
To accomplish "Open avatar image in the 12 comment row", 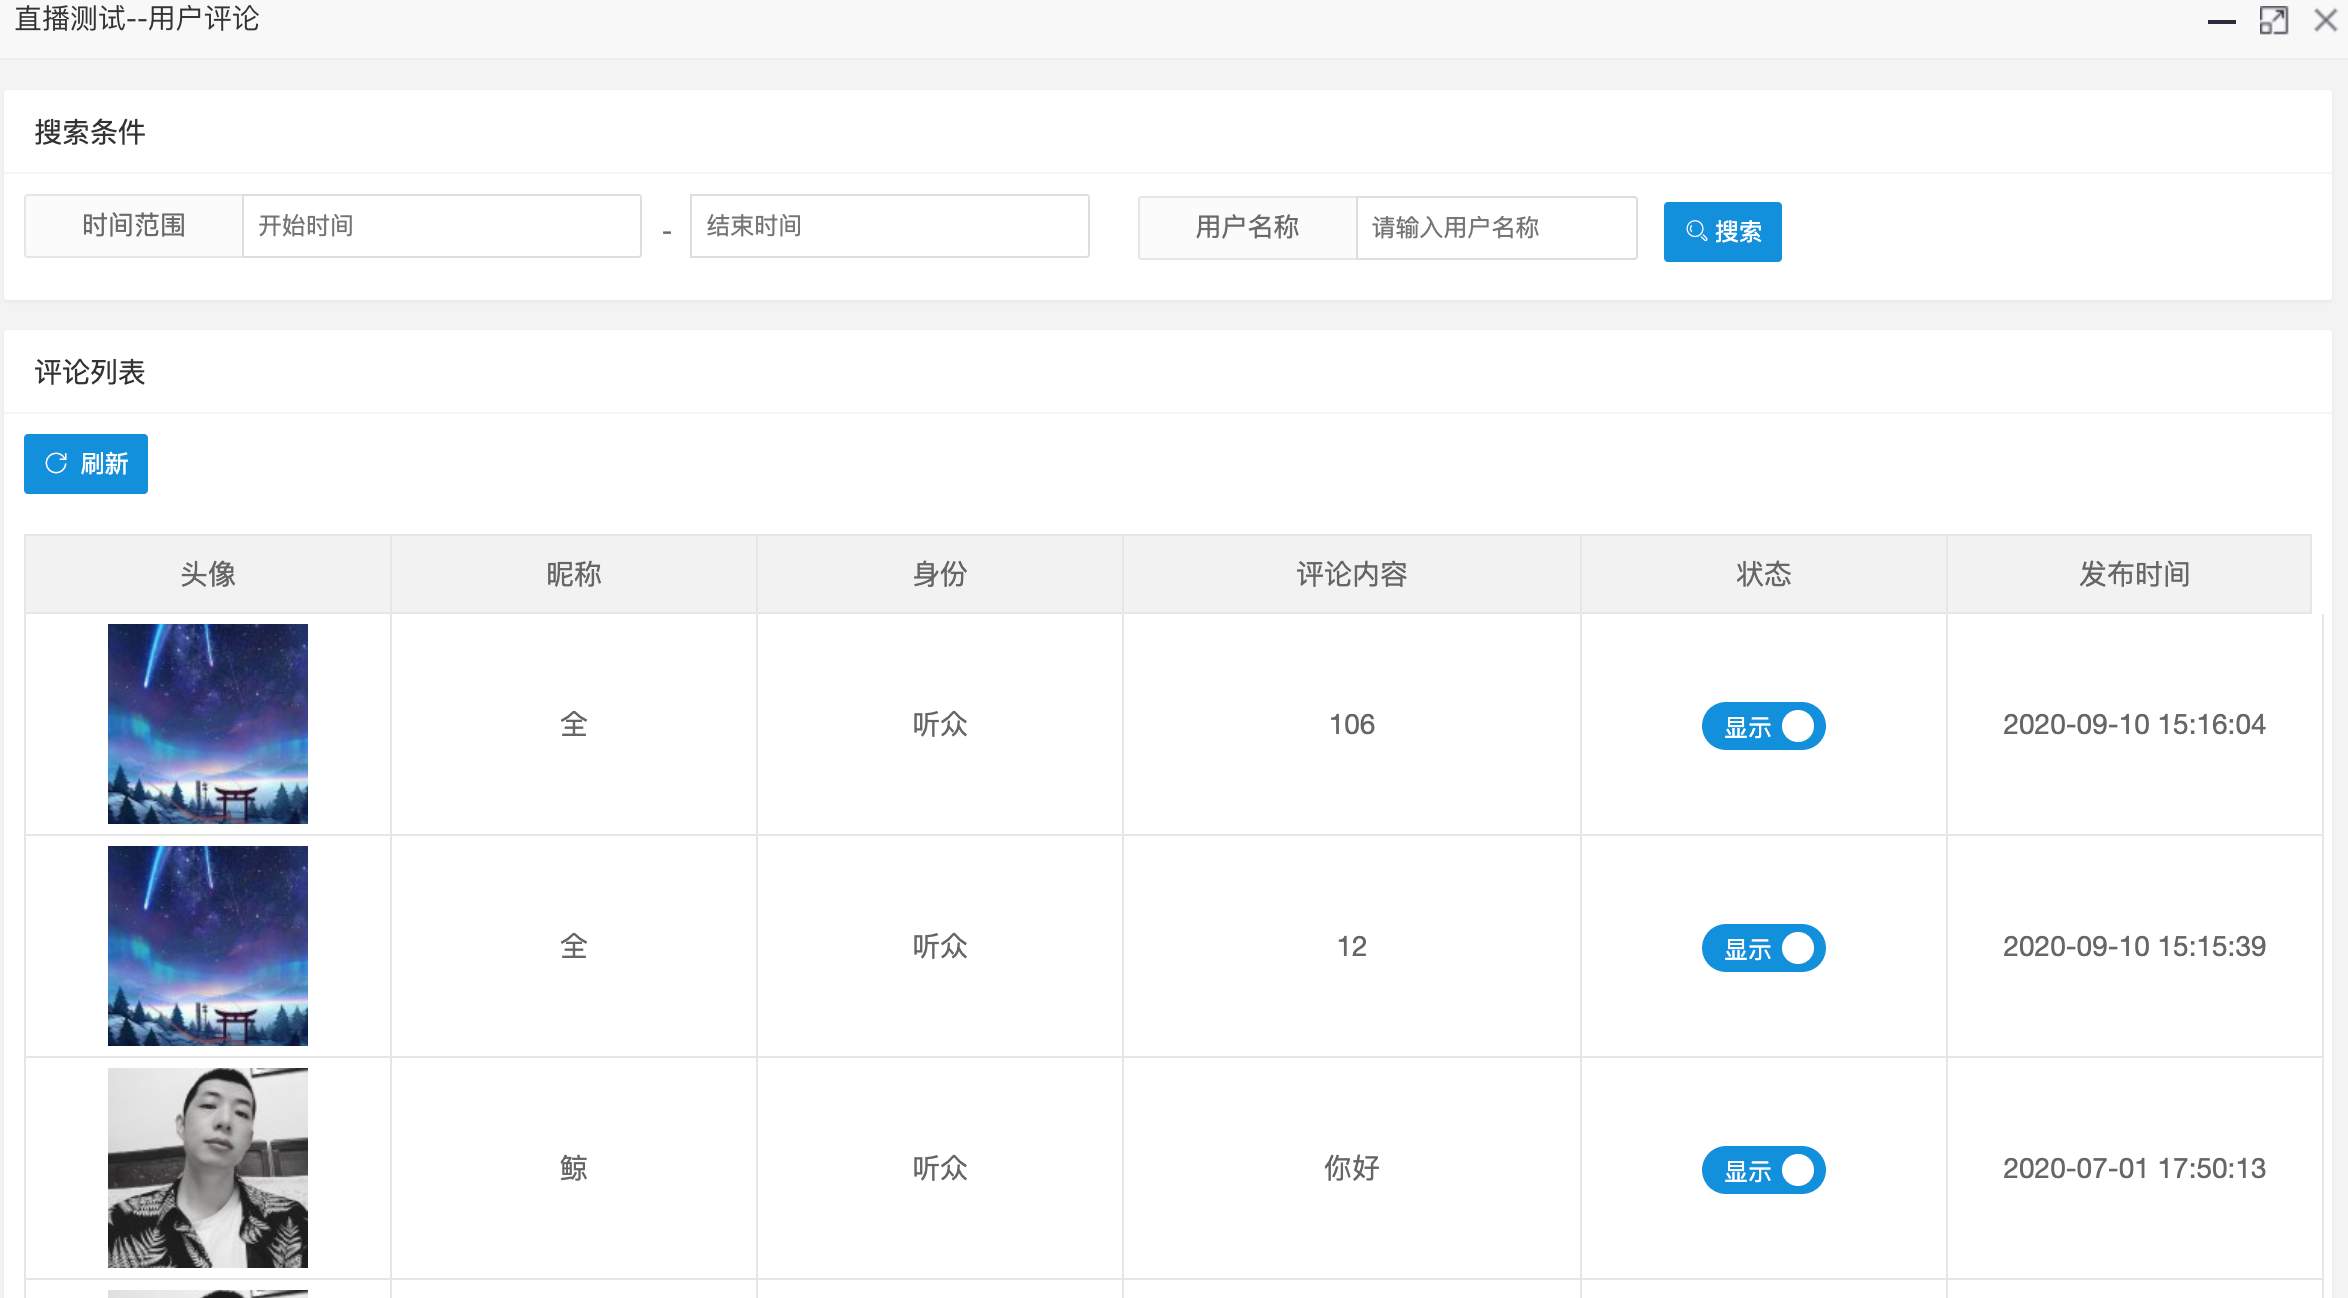I will coord(208,946).
